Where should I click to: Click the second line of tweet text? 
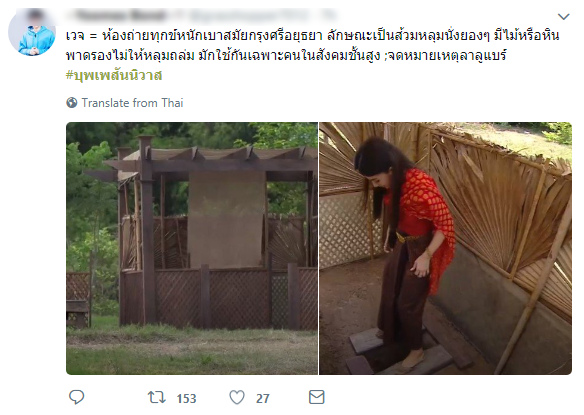coord(286,56)
